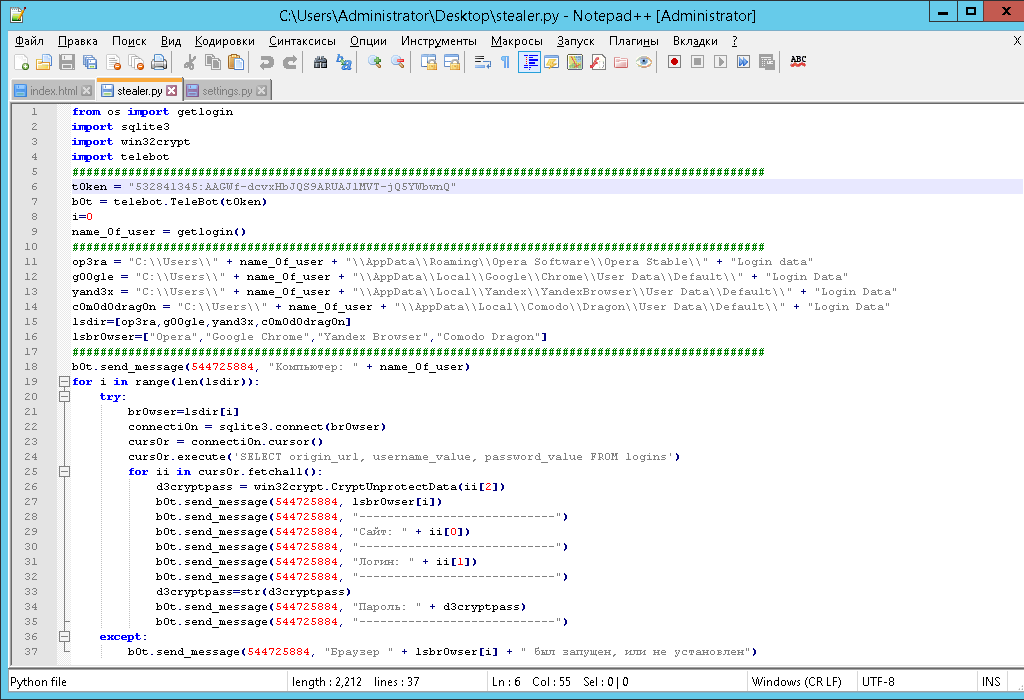The image size is (1024, 700).
Task: Toggle the indent guide button
Action: pyautogui.click(x=529, y=62)
